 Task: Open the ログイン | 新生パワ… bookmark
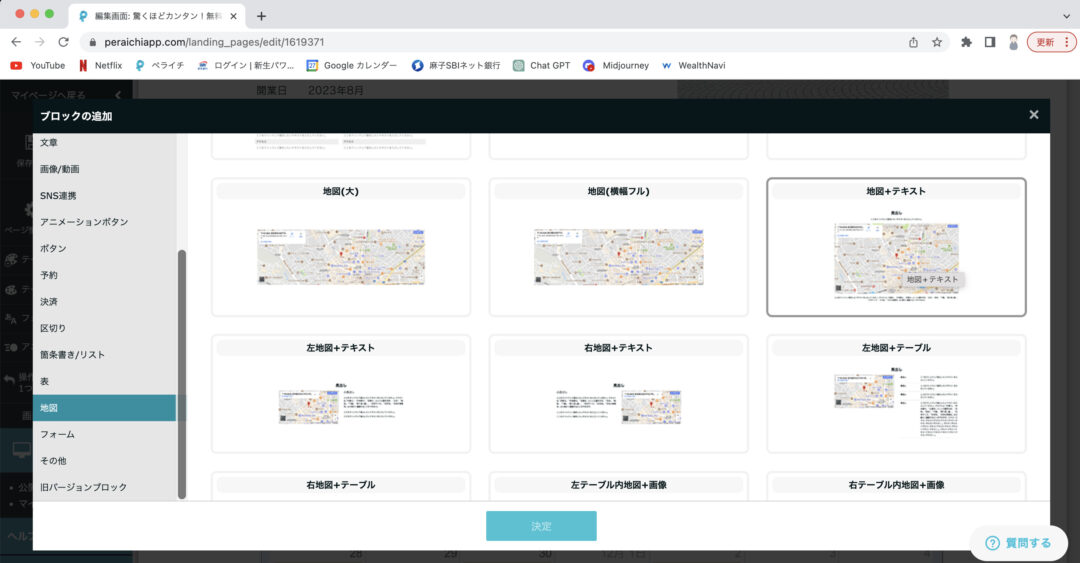[x=245, y=65]
